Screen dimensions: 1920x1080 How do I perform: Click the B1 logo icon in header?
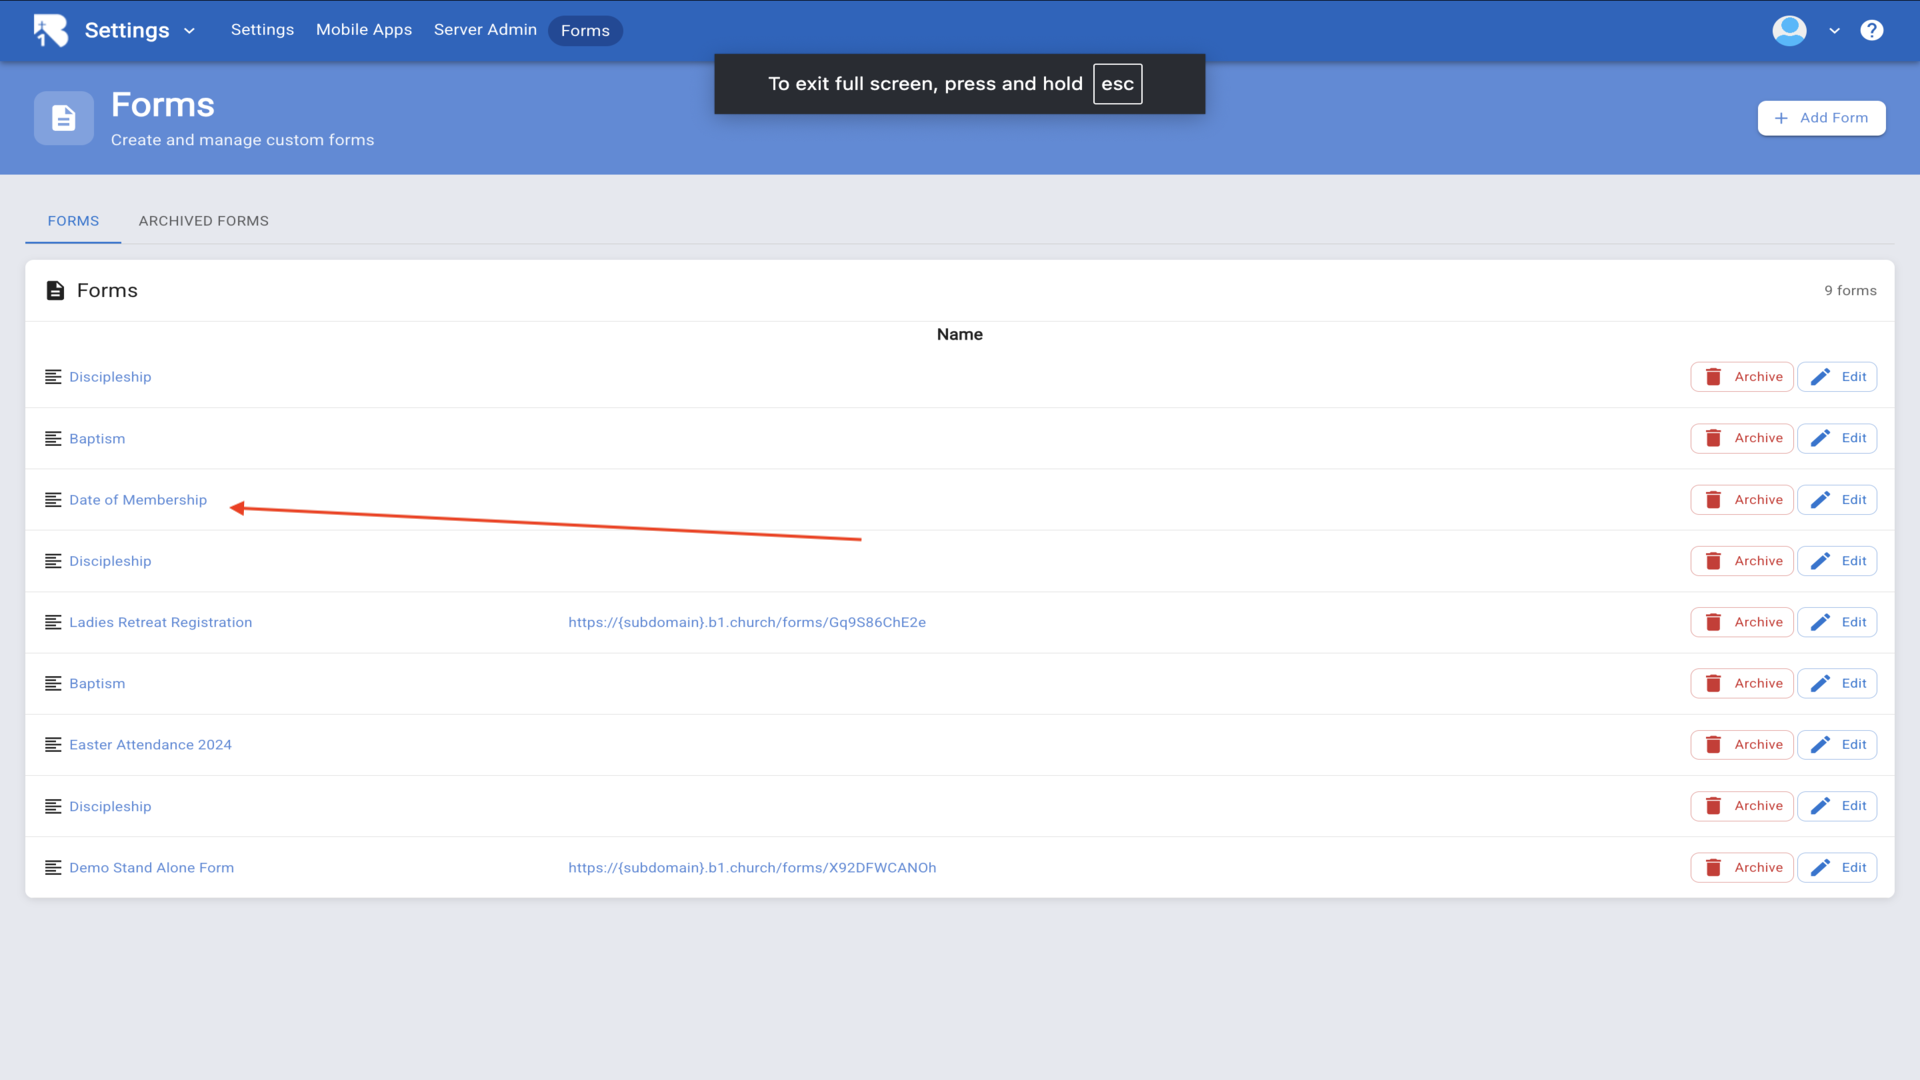[x=50, y=30]
